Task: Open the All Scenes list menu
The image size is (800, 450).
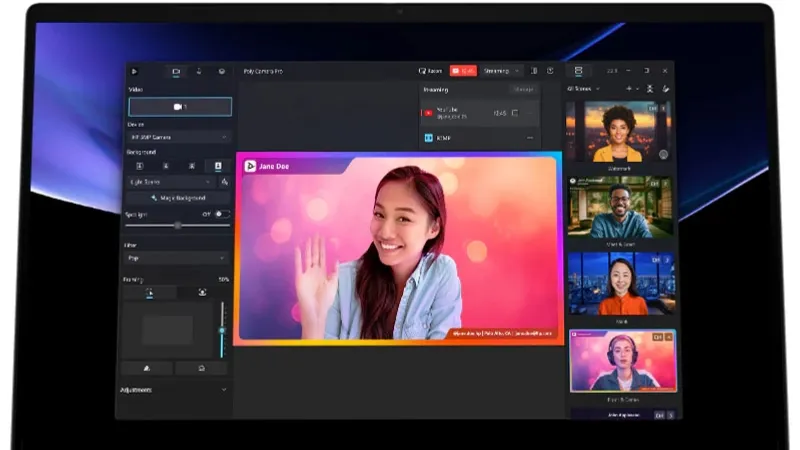Action: 583,89
